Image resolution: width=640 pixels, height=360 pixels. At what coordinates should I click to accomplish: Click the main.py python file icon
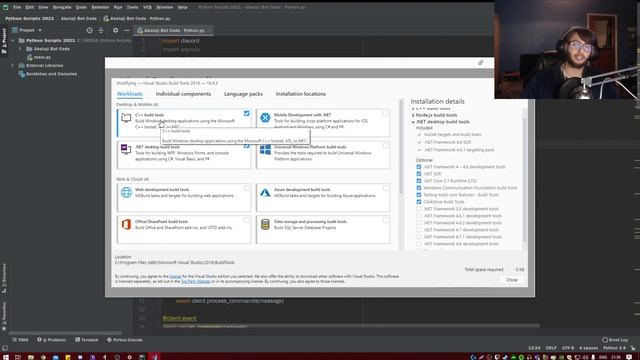click(29, 57)
